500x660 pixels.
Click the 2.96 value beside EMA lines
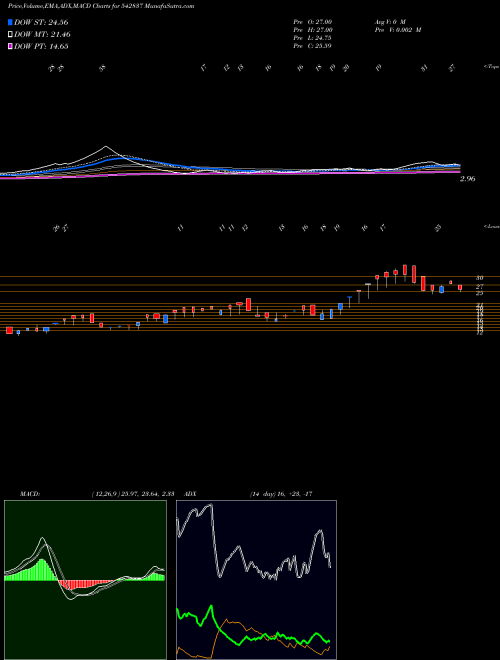[468, 178]
